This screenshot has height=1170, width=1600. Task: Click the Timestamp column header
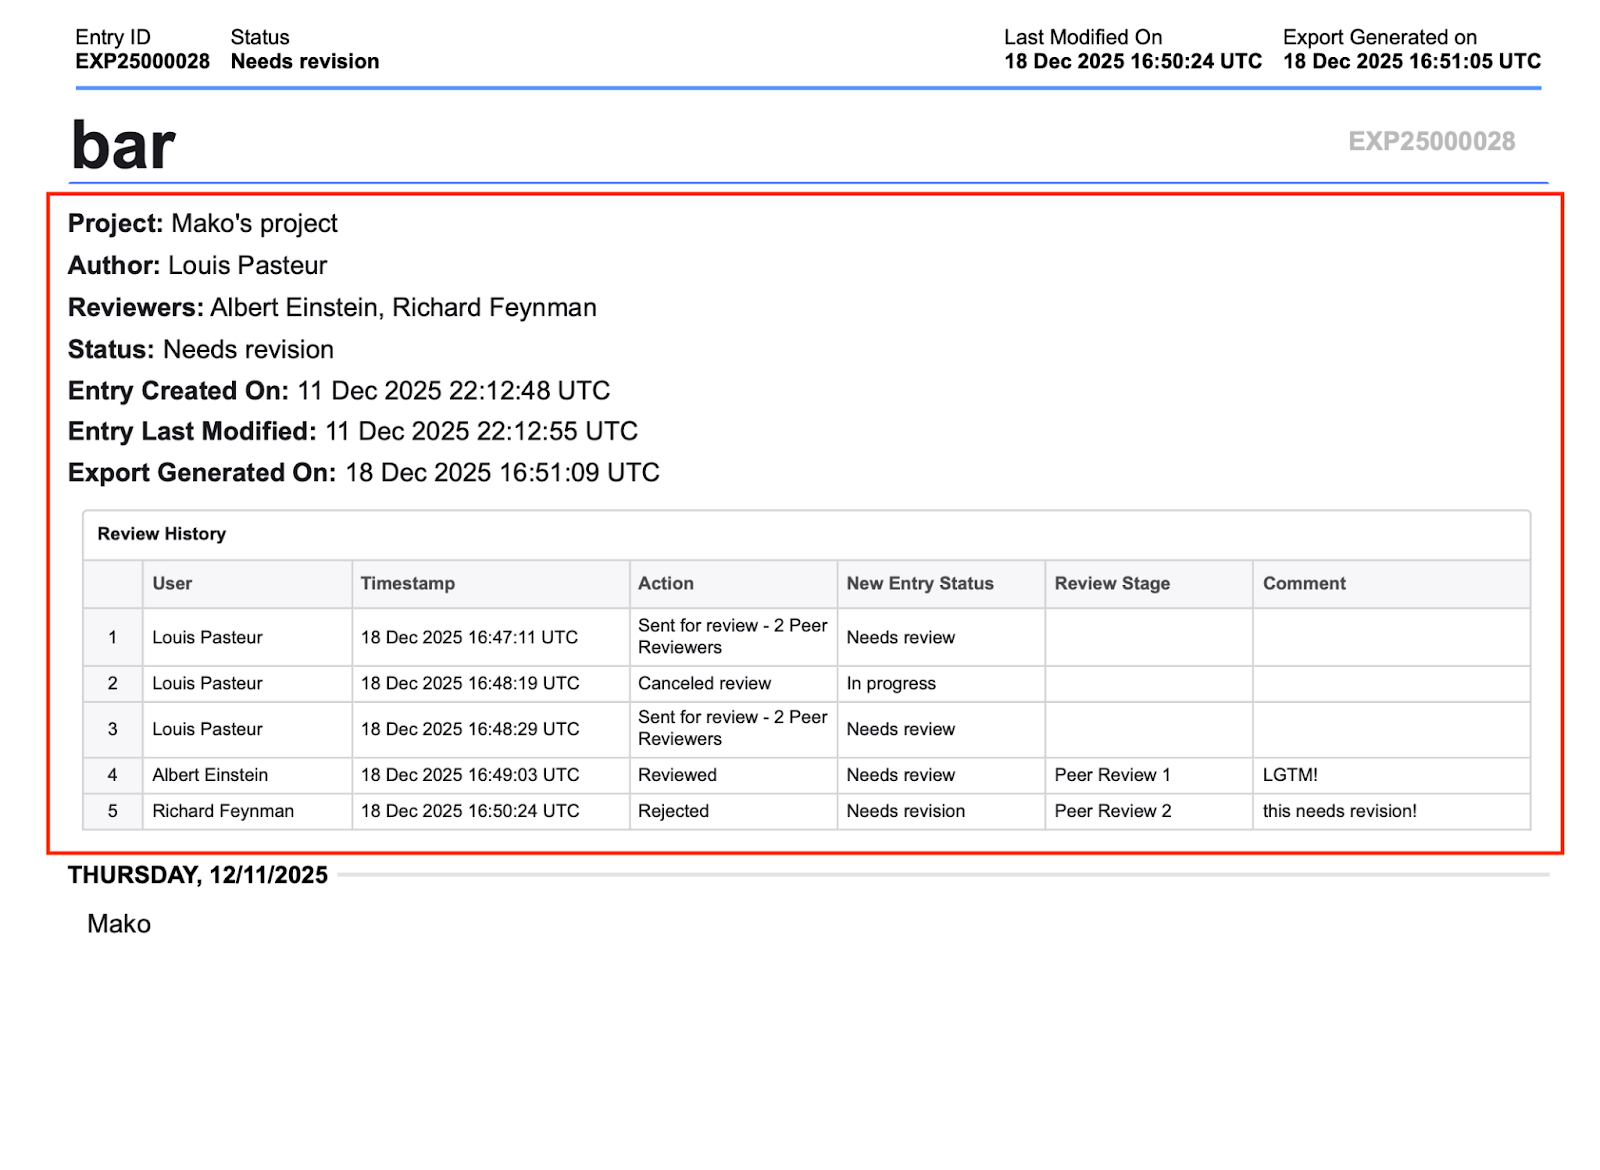tap(407, 584)
